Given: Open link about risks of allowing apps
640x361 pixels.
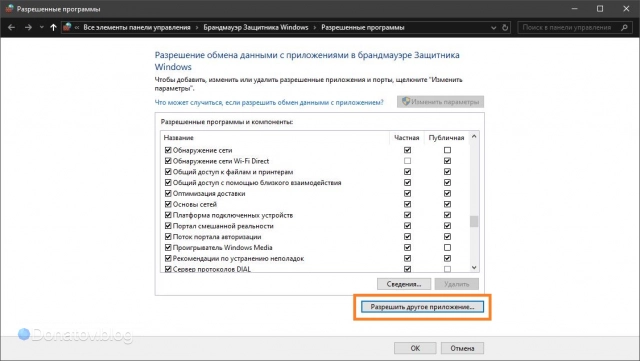Looking at the screenshot, I should point(269,103).
